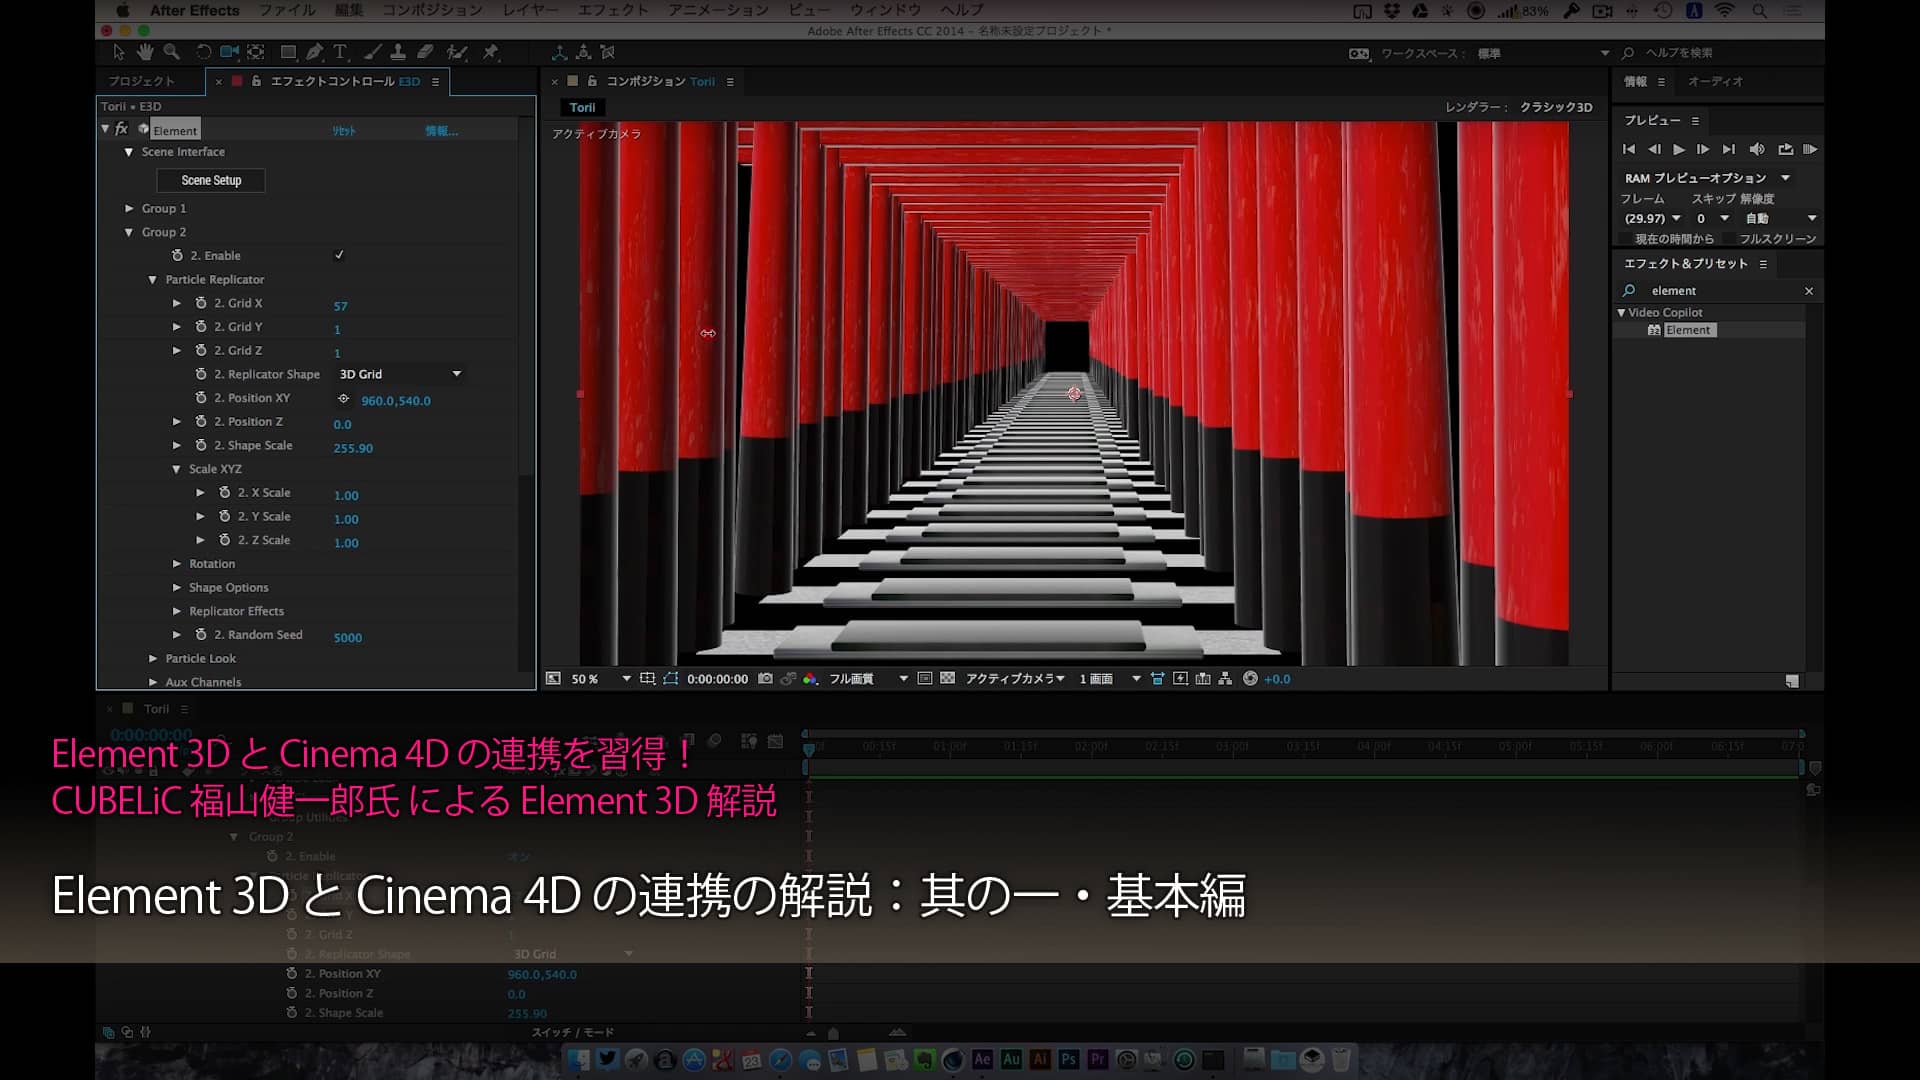Collapse the Scale XYZ section
Viewport: 1920px width, 1080px height.
coord(176,469)
